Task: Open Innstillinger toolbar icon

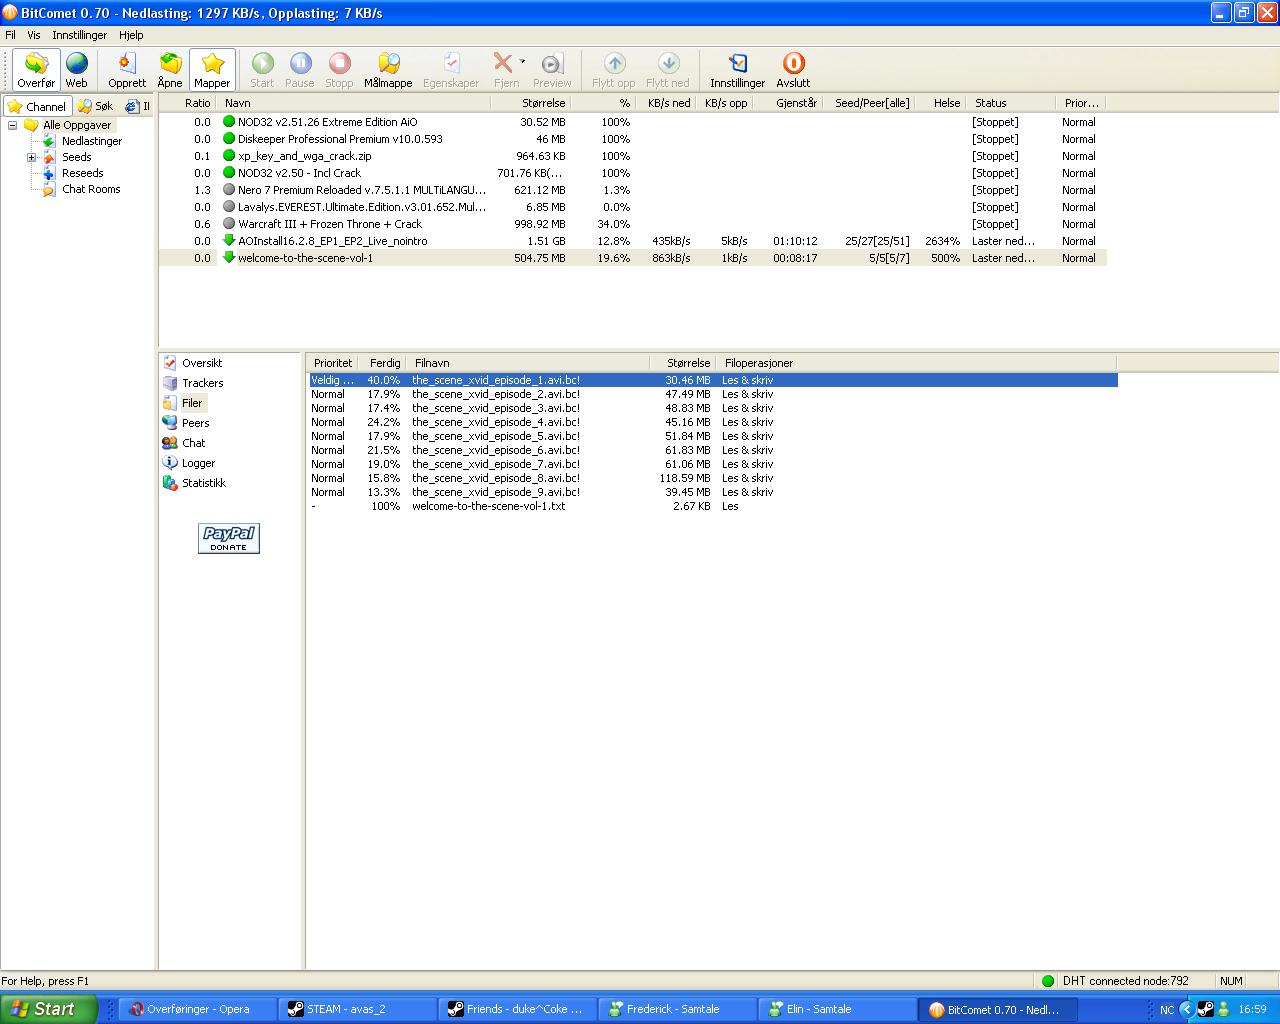Action: coord(738,70)
